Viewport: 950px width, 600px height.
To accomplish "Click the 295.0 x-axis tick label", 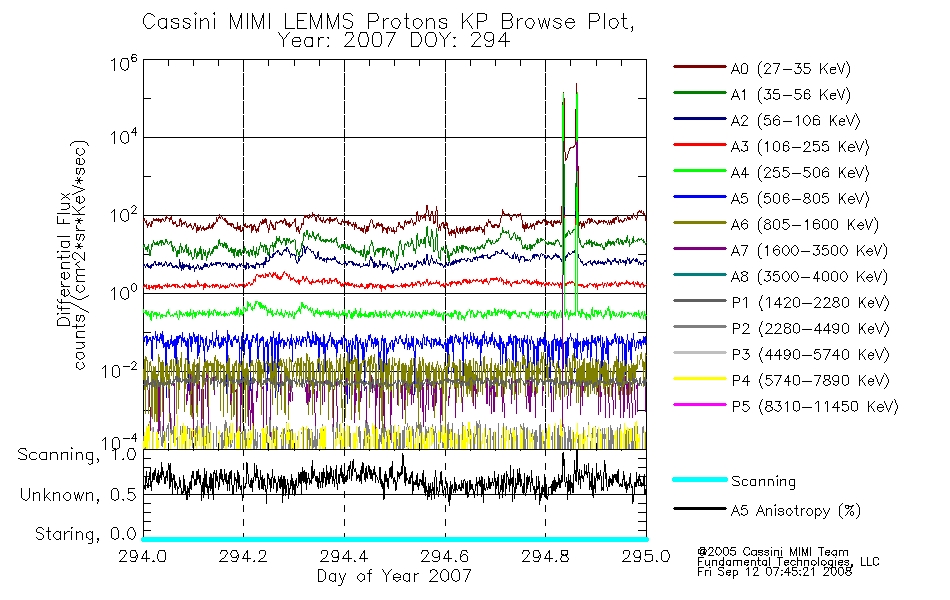I will 646,556.
